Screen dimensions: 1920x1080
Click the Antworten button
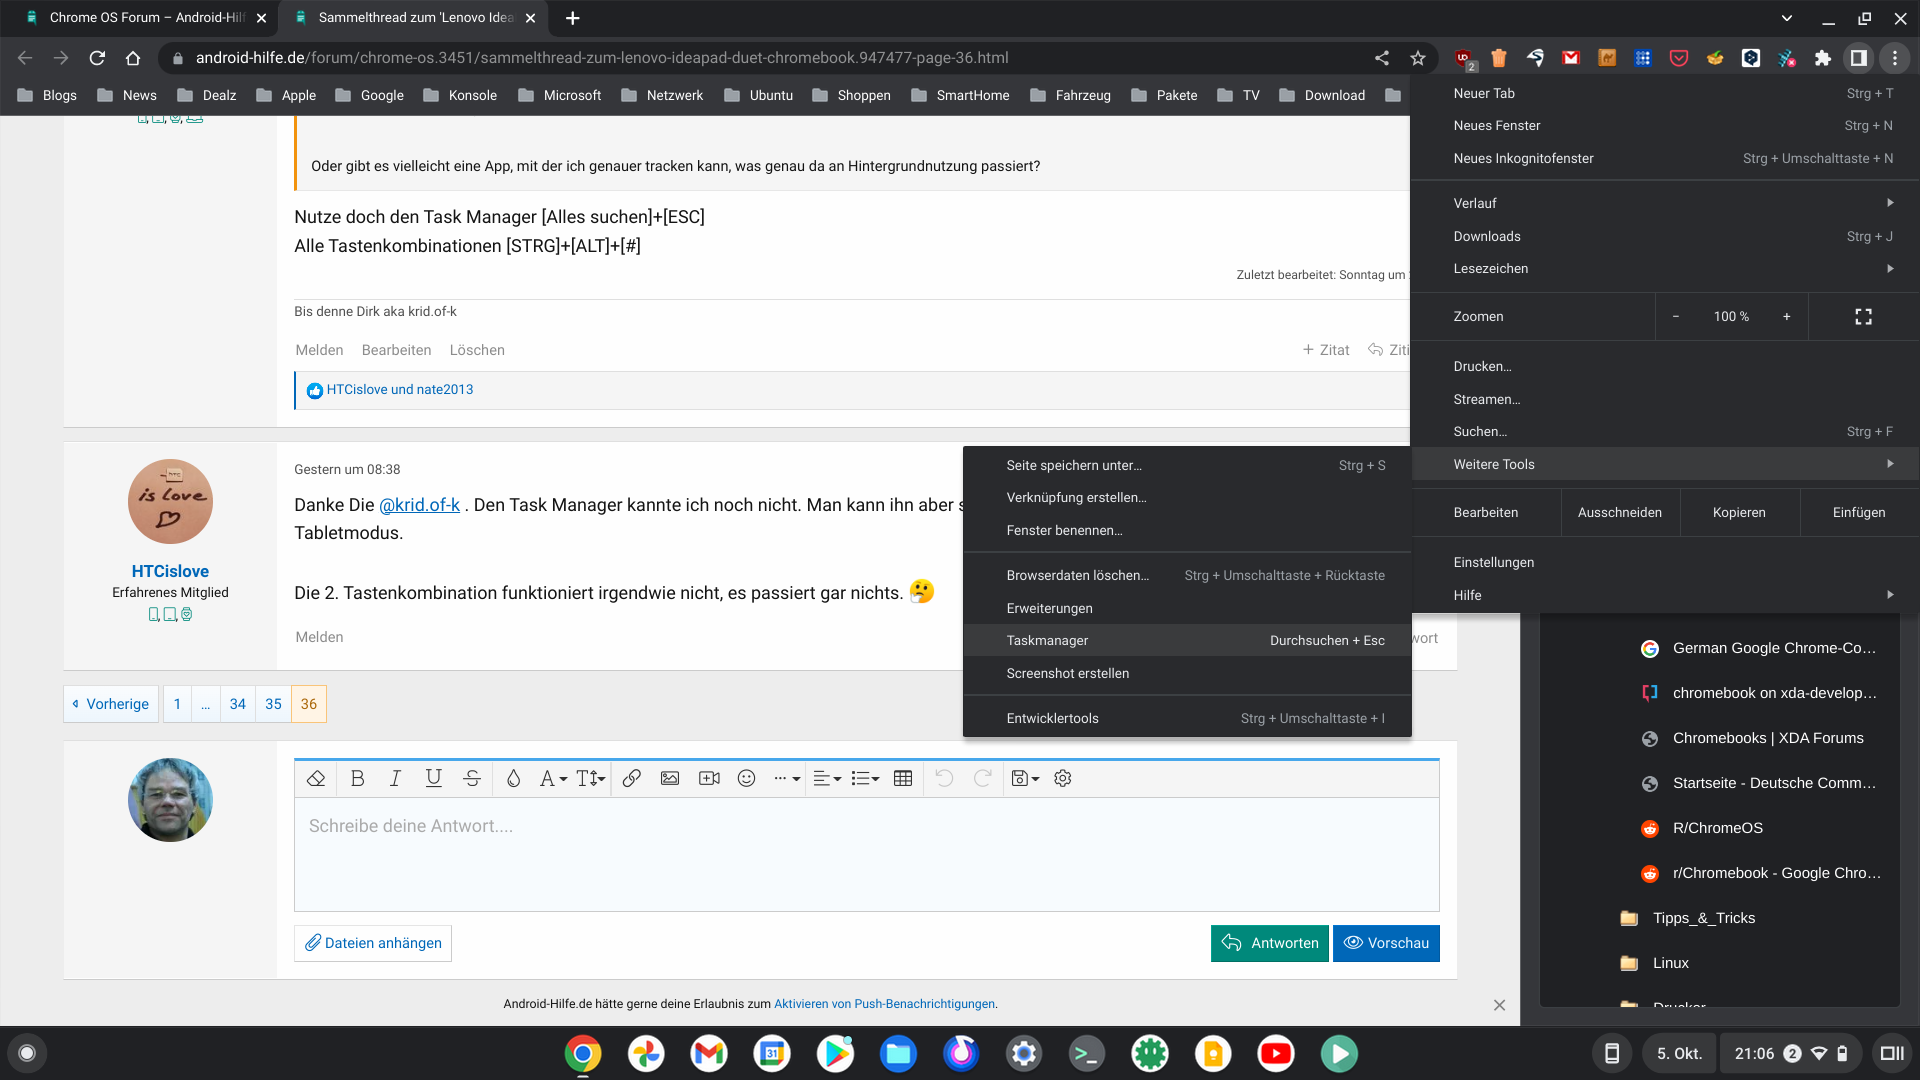pos(1269,943)
